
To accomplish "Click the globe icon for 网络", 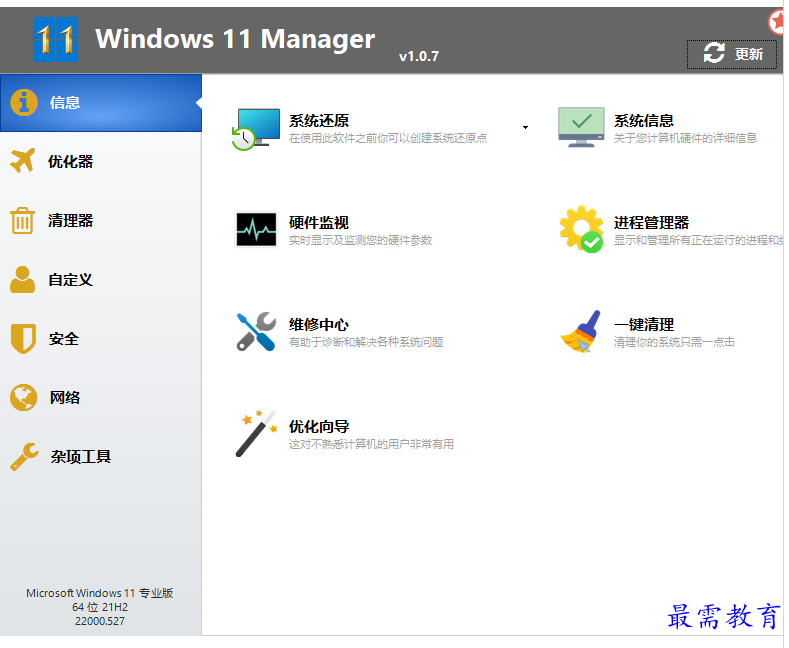I will click(x=23, y=397).
